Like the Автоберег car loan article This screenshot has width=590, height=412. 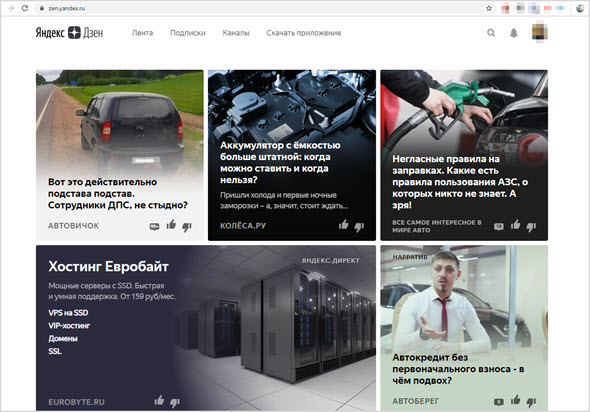[x=515, y=400]
